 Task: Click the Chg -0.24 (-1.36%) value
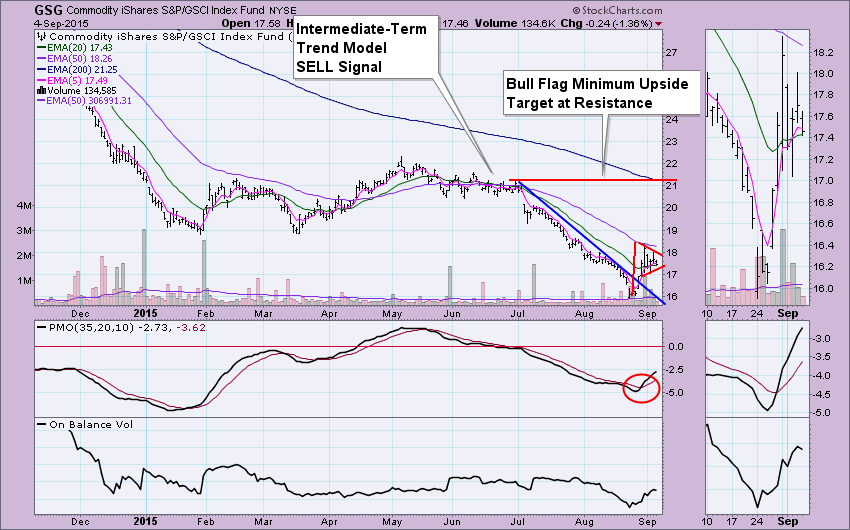606,23
